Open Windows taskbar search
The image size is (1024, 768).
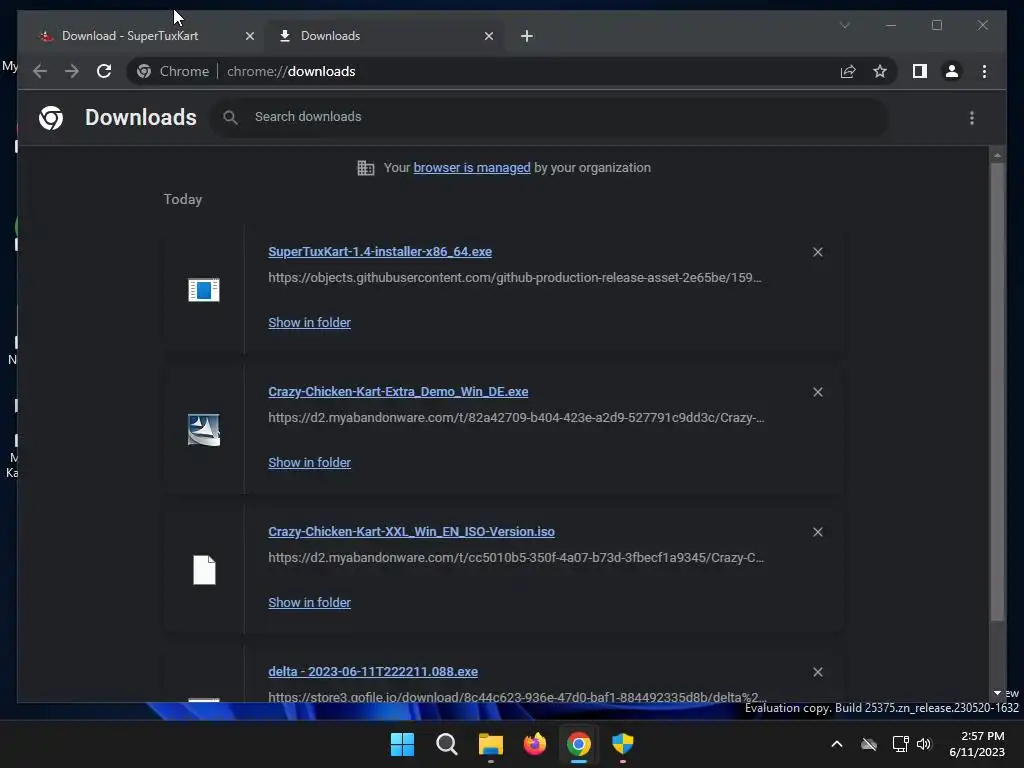click(x=447, y=744)
